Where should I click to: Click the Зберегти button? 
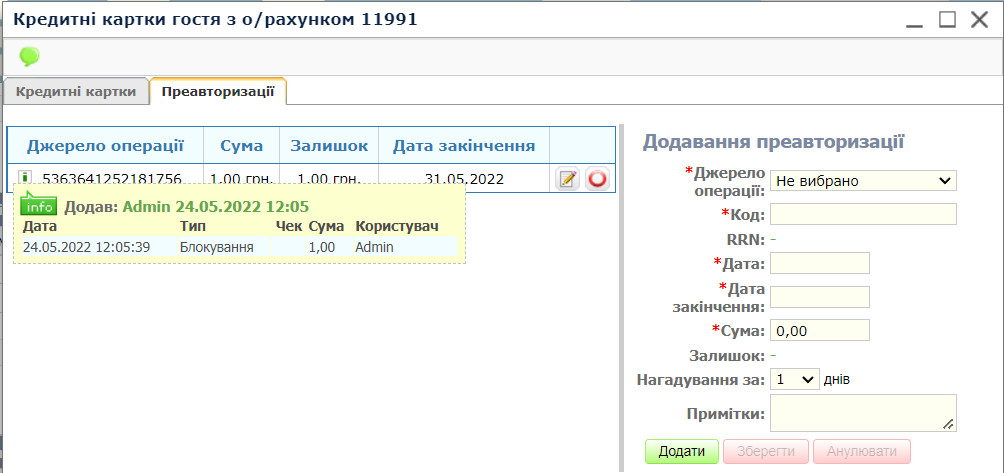click(765, 451)
